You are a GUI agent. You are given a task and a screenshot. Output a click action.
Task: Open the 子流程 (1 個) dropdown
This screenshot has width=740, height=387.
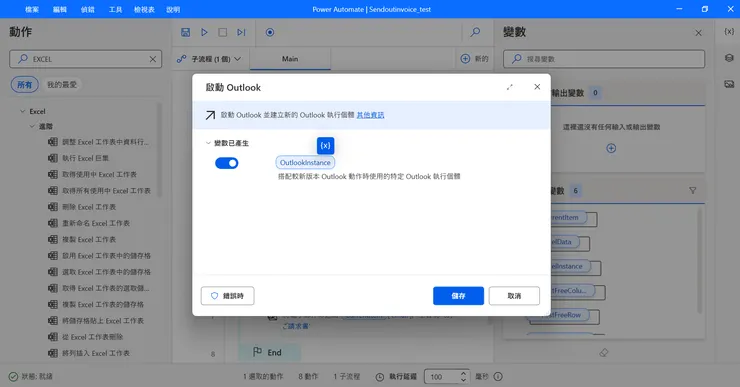click(208, 59)
